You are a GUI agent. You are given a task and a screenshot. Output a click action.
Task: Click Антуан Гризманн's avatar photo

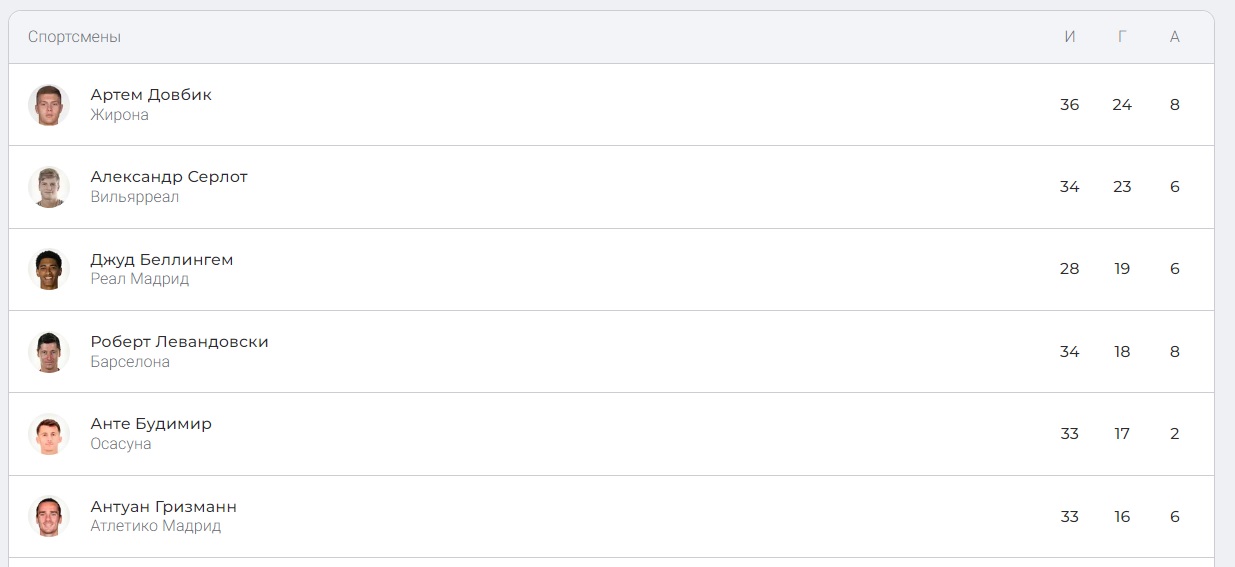pyautogui.click(x=48, y=516)
